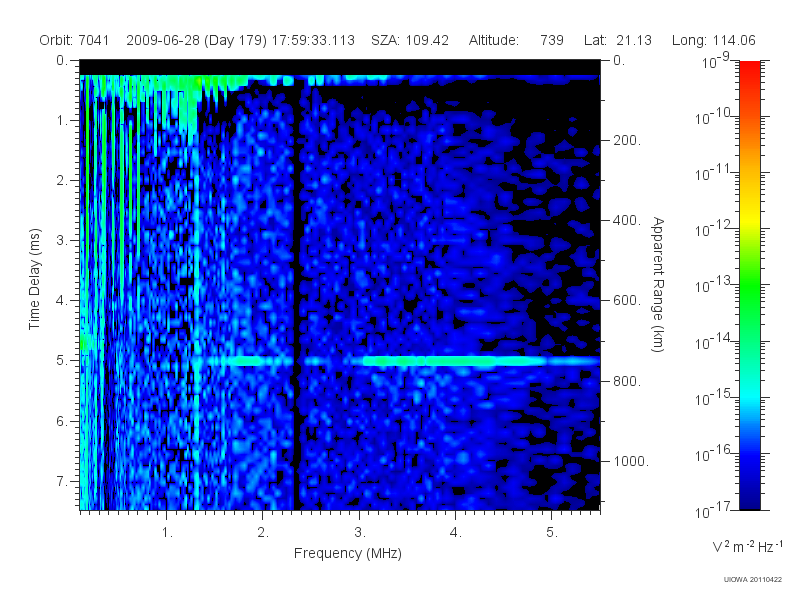The width and height of the screenshot is (800, 600).
Task: Click the 'Orbit: 7041' header text
Action: coord(74,40)
